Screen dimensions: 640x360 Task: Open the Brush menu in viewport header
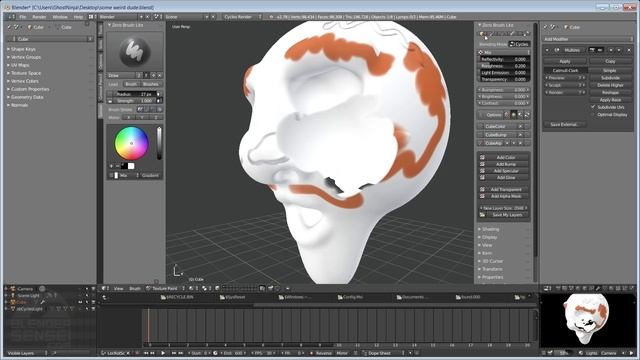[x=135, y=289]
